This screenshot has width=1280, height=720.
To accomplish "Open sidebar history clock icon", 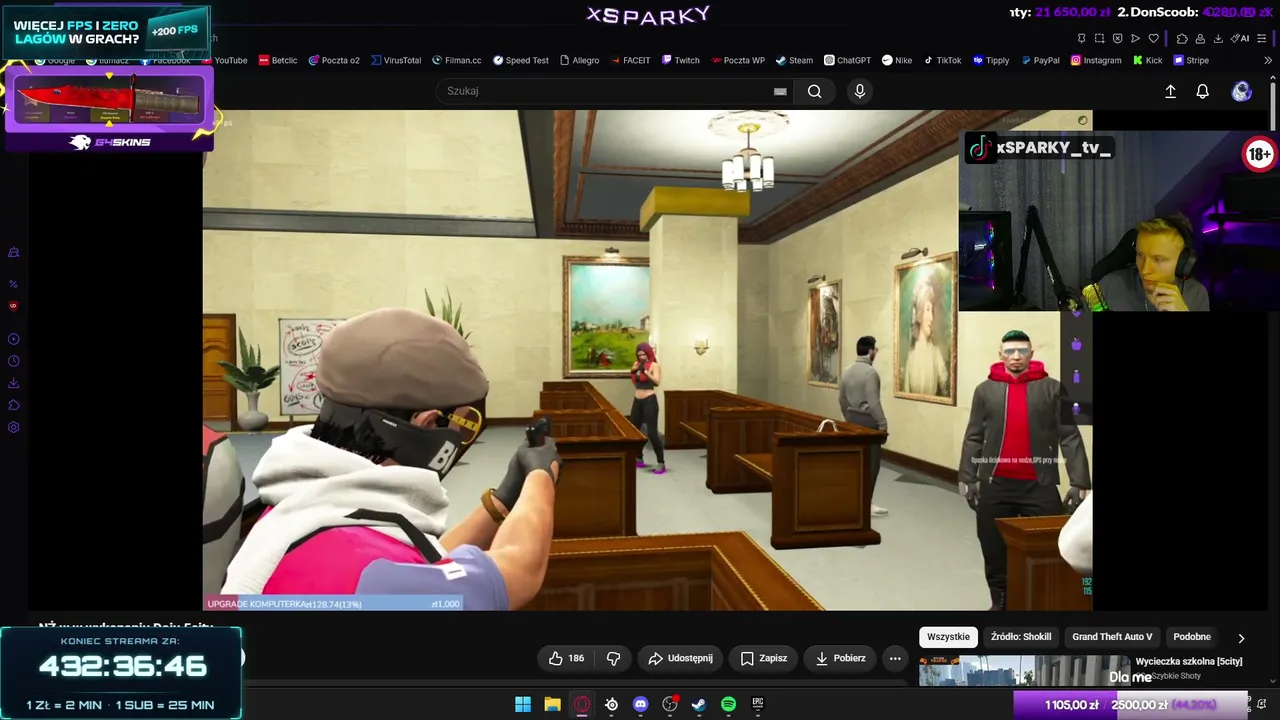I will tap(13, 361).
